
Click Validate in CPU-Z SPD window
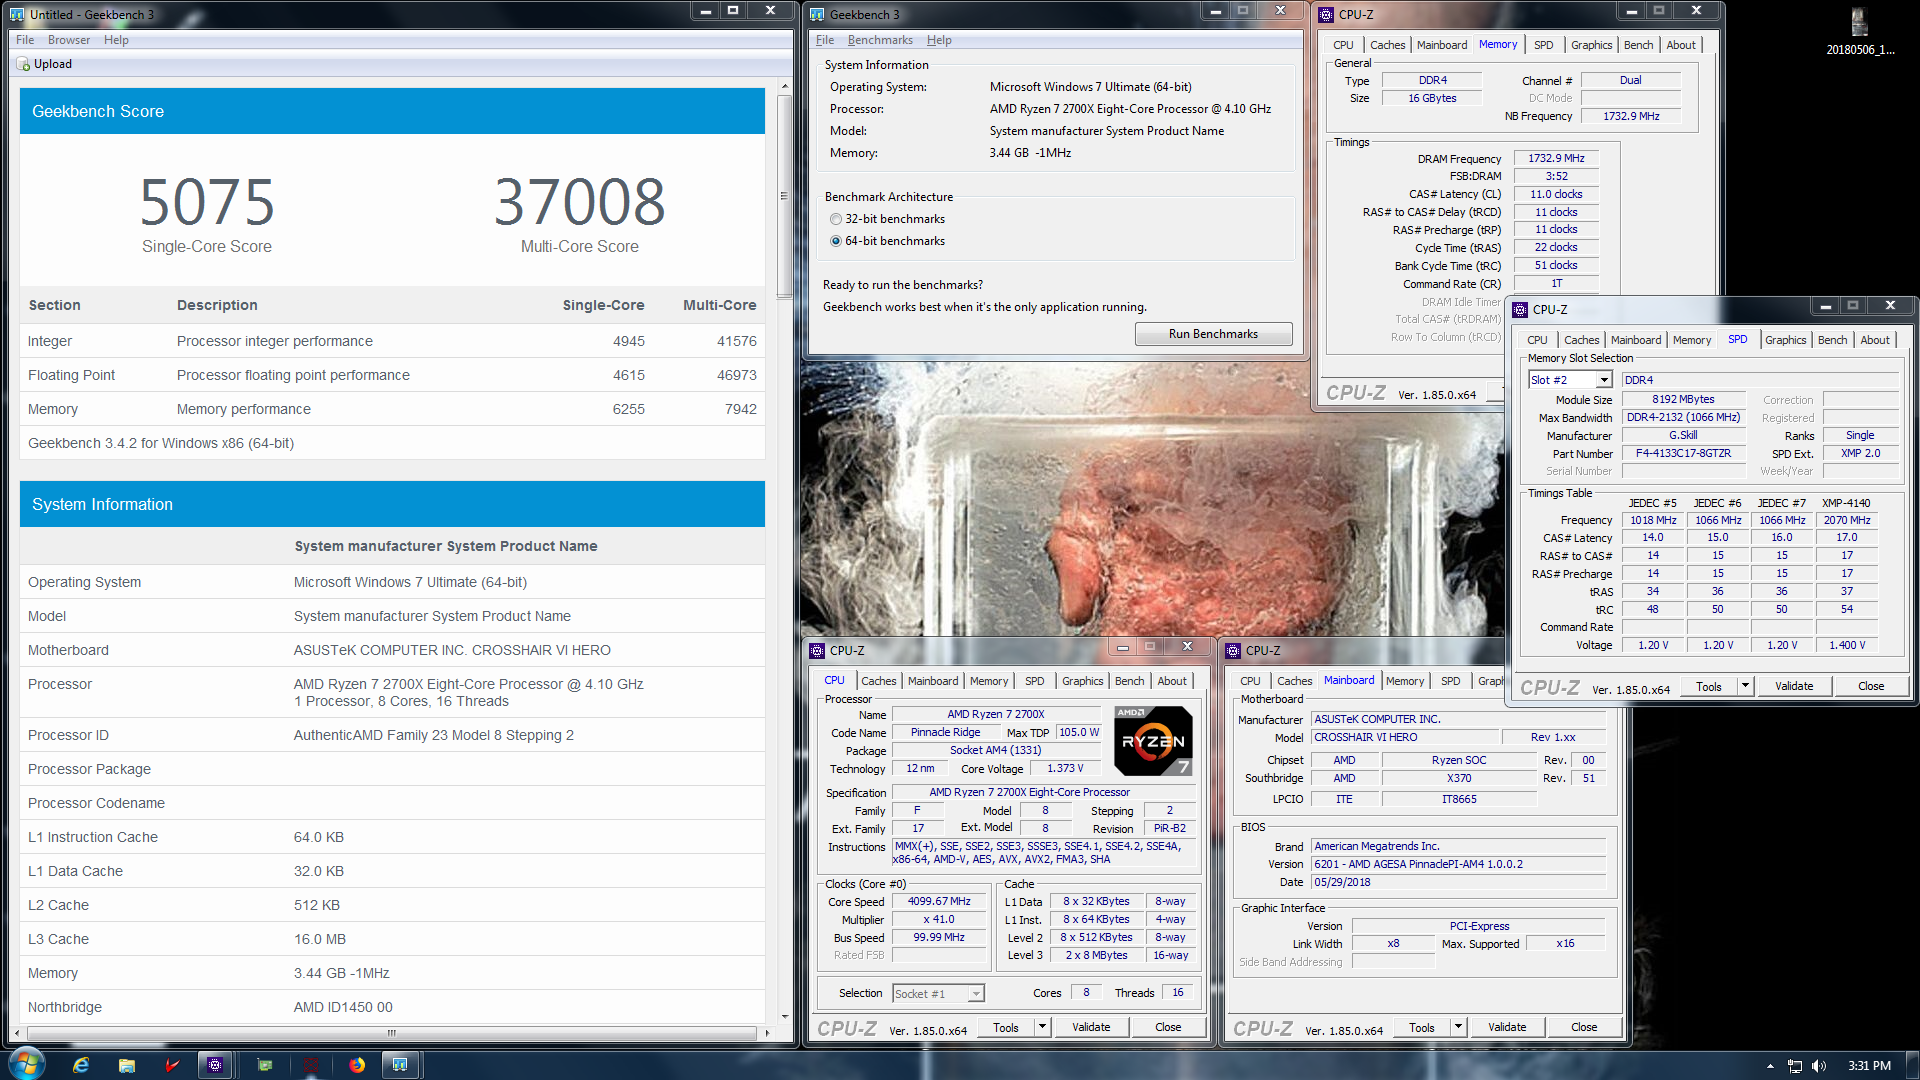click(1794, 686)
